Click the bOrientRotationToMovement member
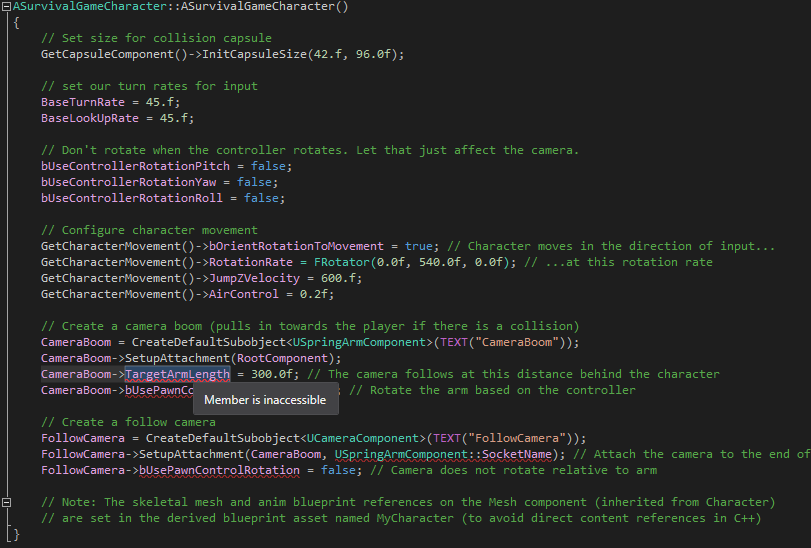The width and height of the screenshot is (811, 548). [x=296, y=247]
